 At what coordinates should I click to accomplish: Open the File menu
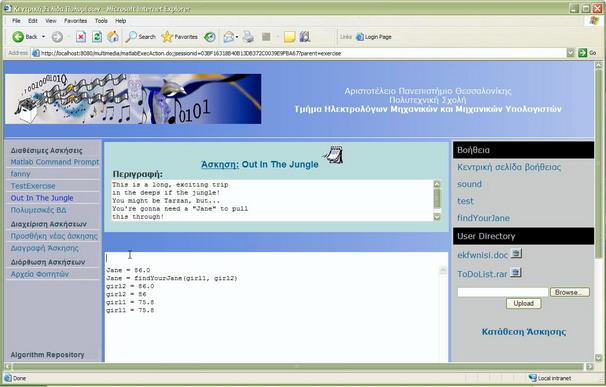(16, 21)
